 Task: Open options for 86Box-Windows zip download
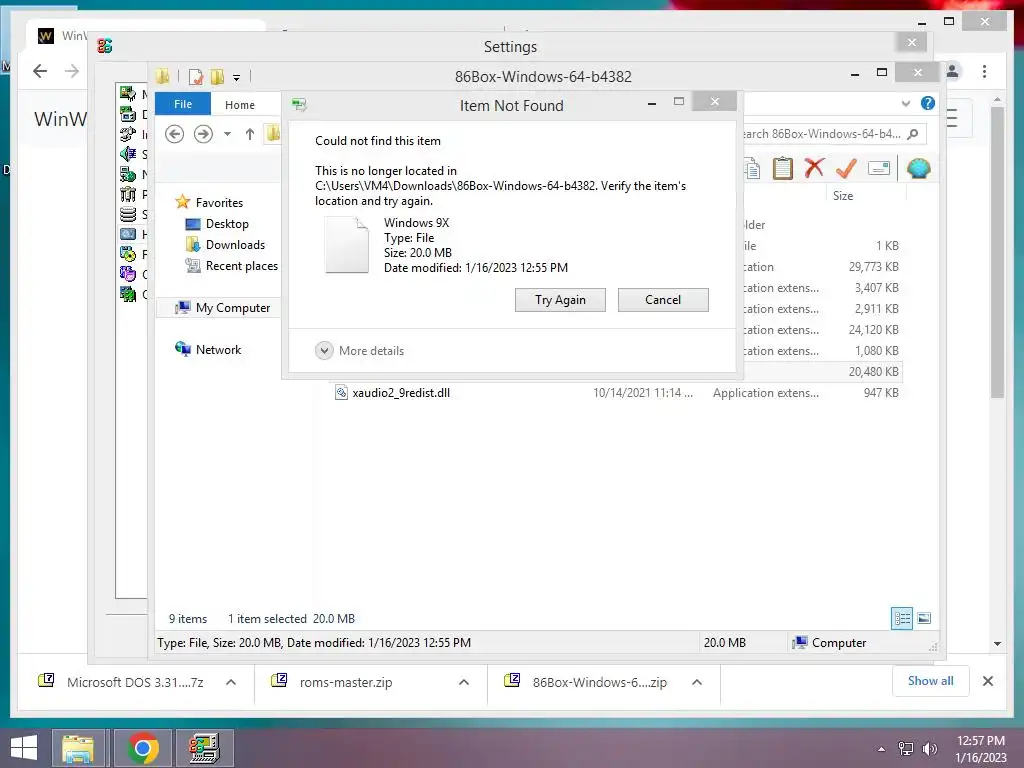coord(697,682)
